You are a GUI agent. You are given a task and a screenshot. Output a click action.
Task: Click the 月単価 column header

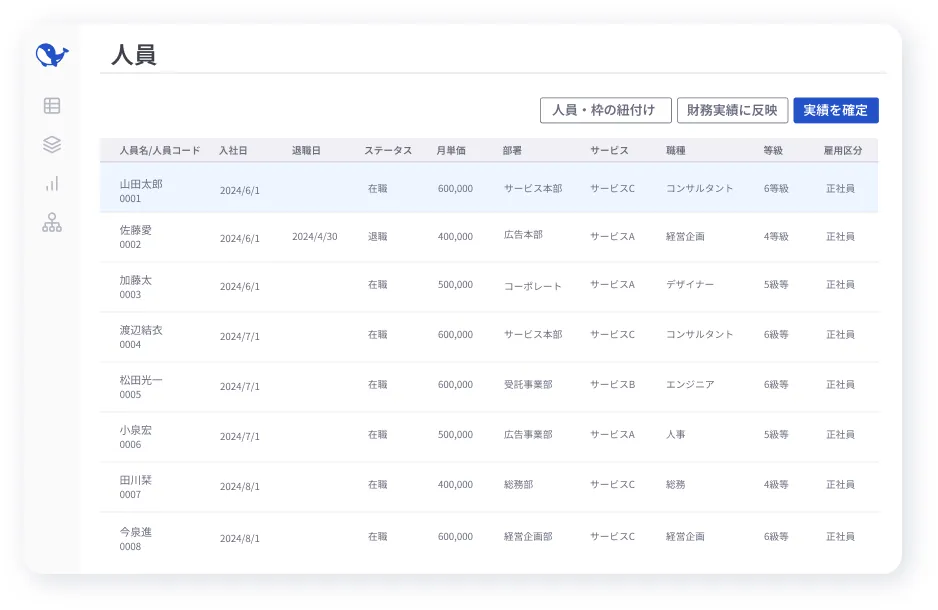click(451, 151)
